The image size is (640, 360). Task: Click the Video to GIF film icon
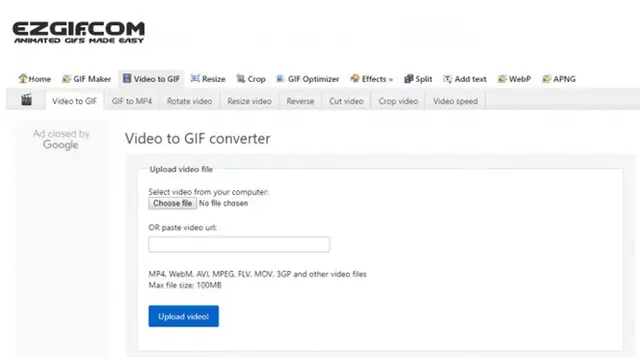(x=127, y=78)
